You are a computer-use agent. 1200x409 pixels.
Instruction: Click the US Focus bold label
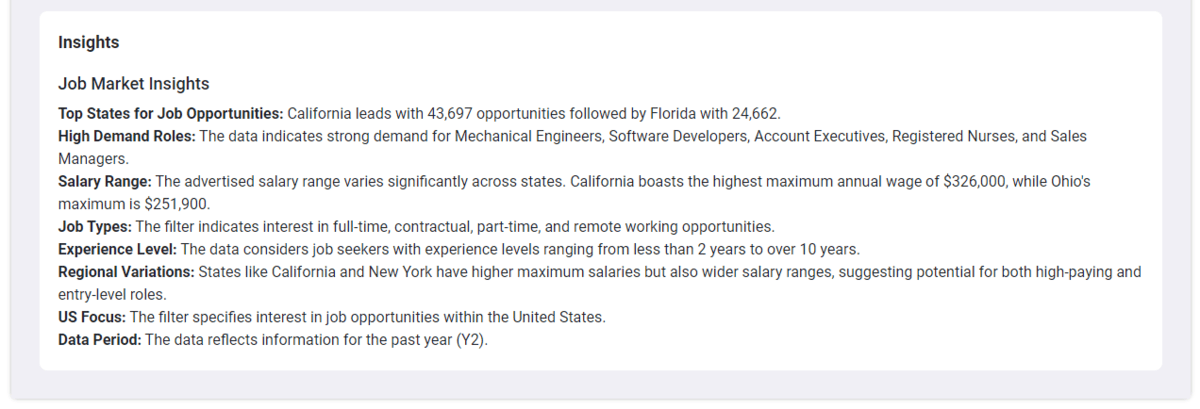(x=92, y=317)
